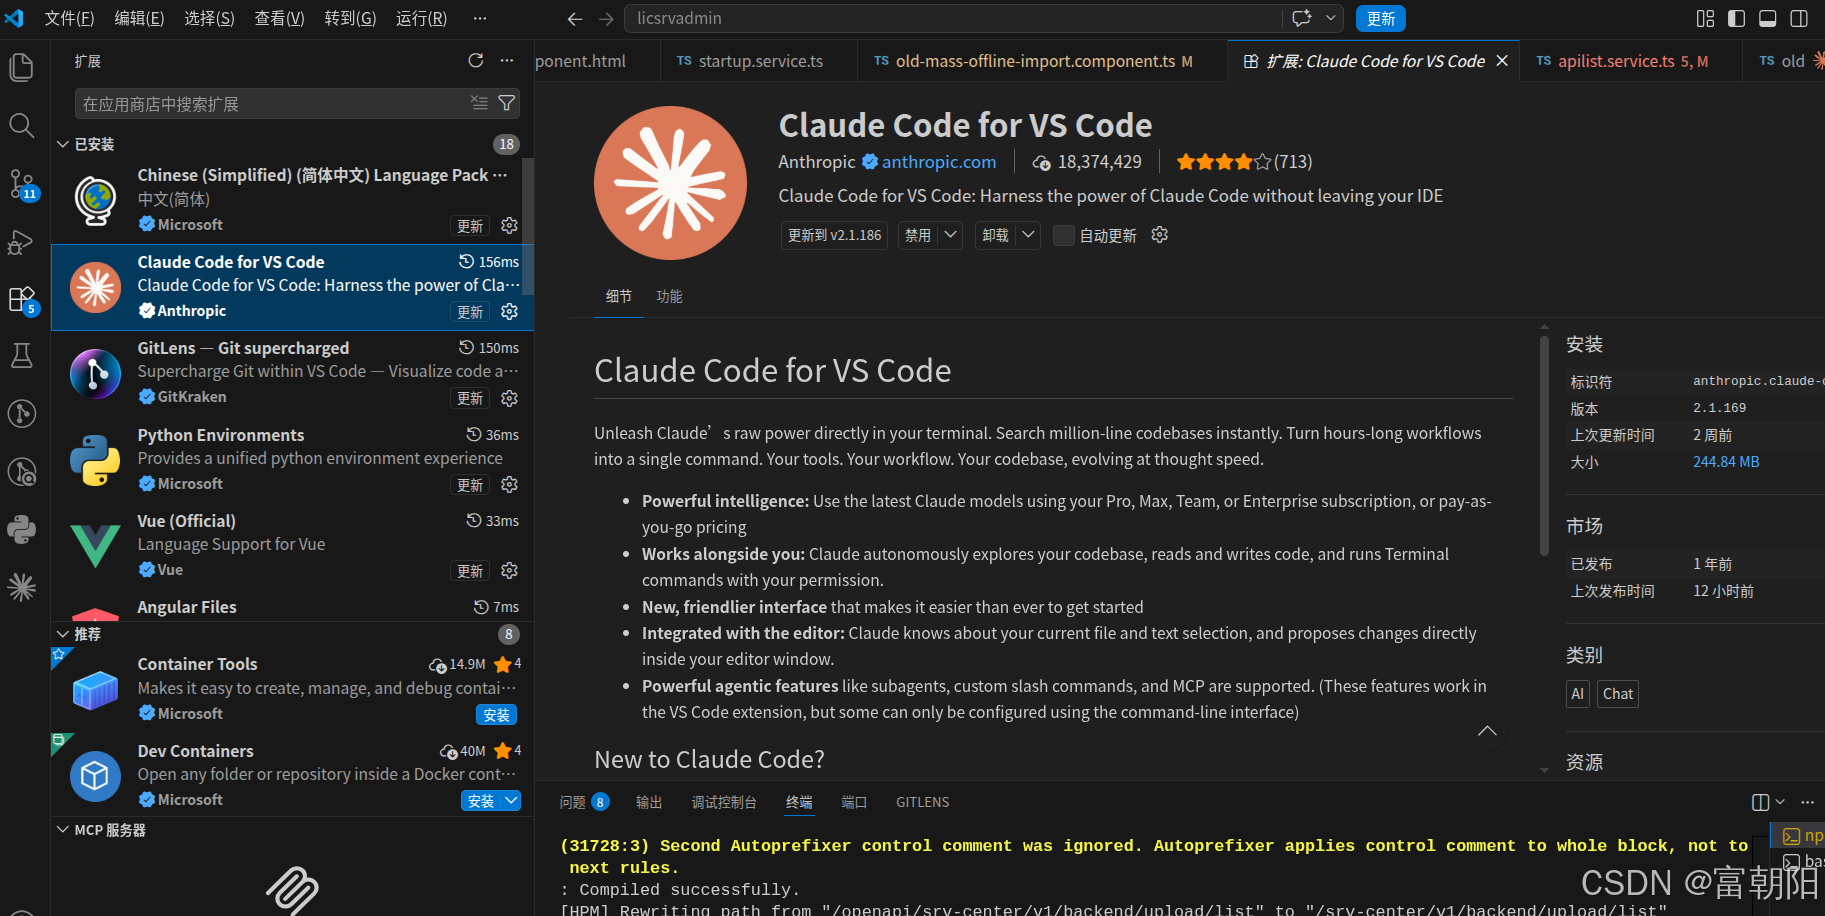Open extensions view more actions menu

[x=507, y=61]
